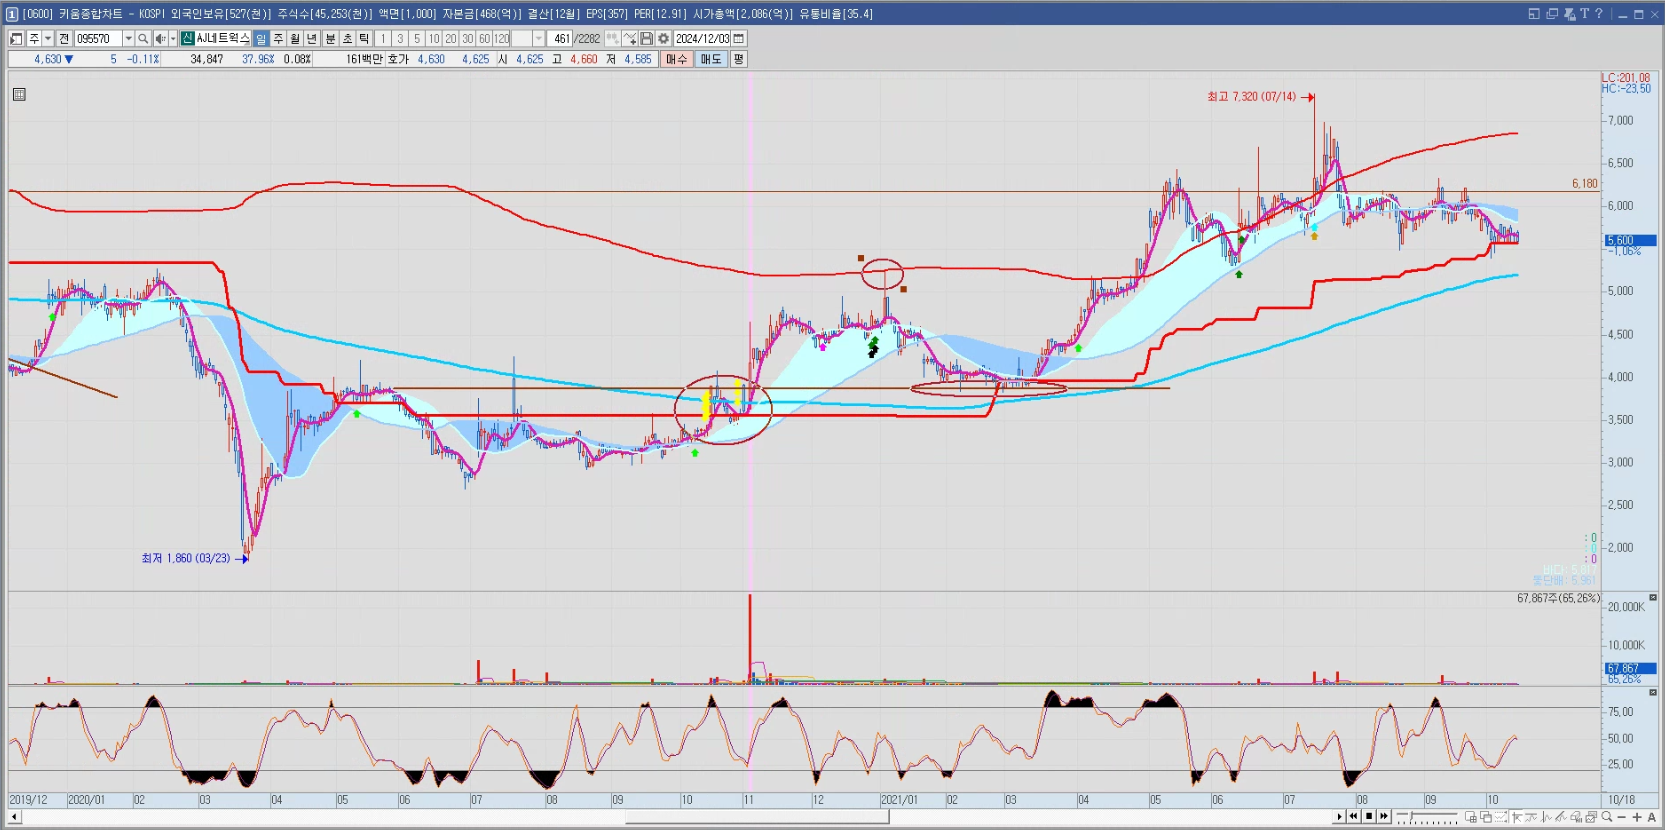The height and width of the screenshot is (830, 1665).
Task: Click the red 매수 buy button
Action: pos(677,59)
